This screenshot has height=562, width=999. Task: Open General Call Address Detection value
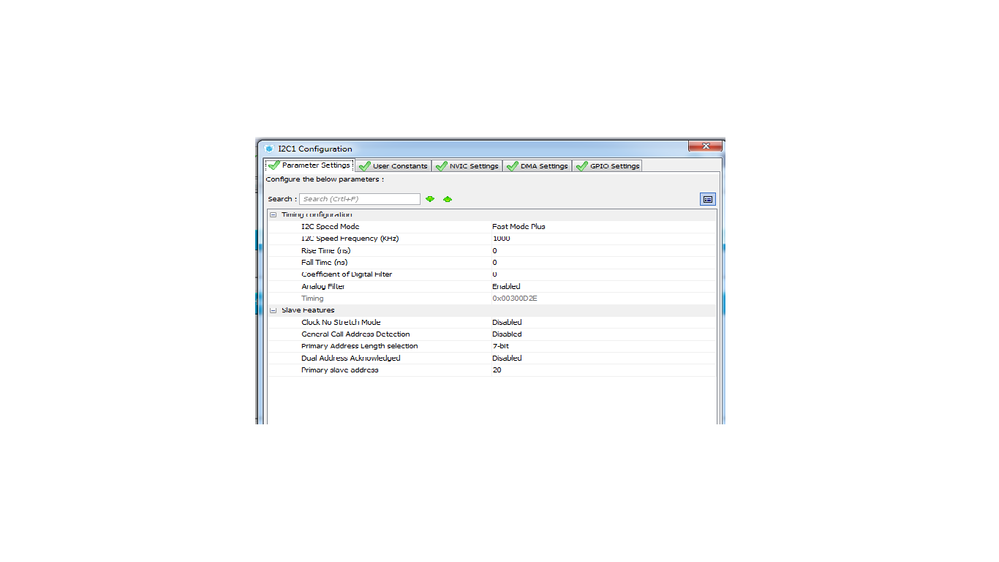[507, 334]
